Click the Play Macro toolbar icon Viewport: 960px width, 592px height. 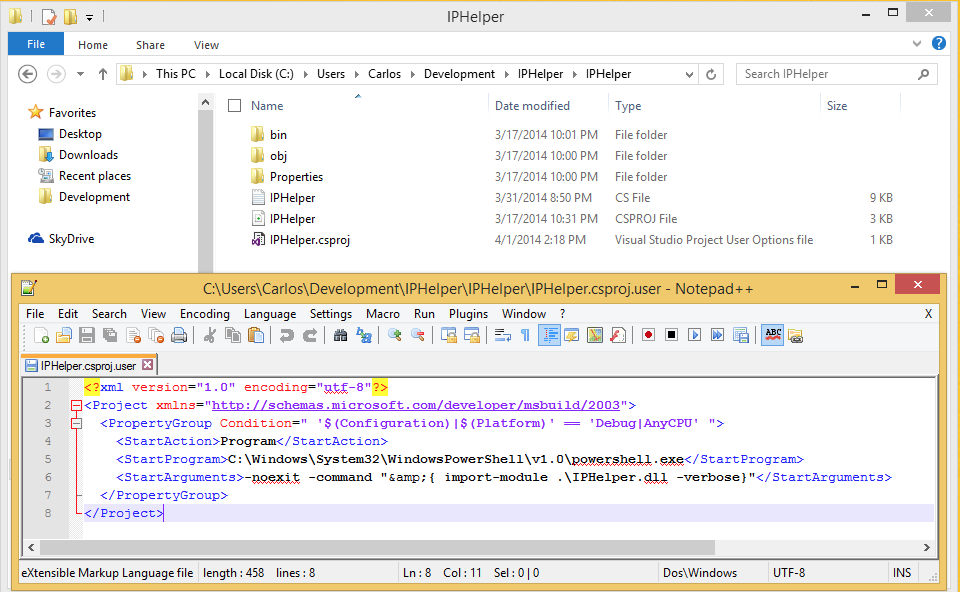click(x=694, y=335)
